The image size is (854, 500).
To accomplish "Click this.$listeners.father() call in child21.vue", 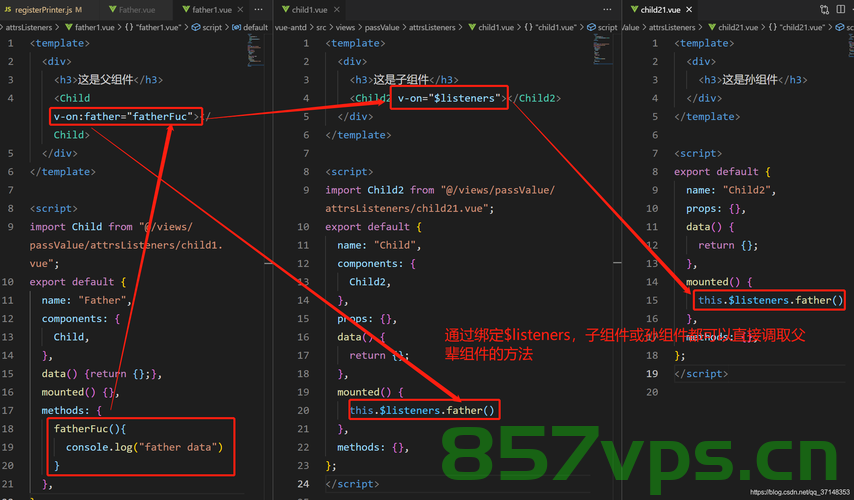I will tap(771, 300).
